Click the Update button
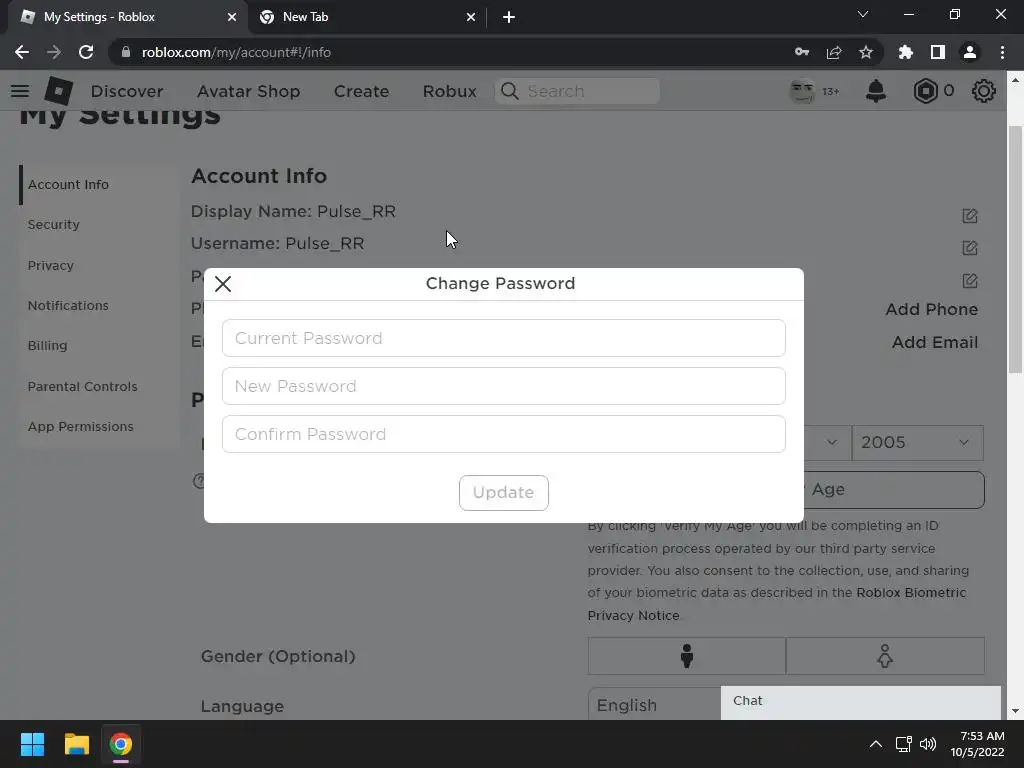 point(504,492)
